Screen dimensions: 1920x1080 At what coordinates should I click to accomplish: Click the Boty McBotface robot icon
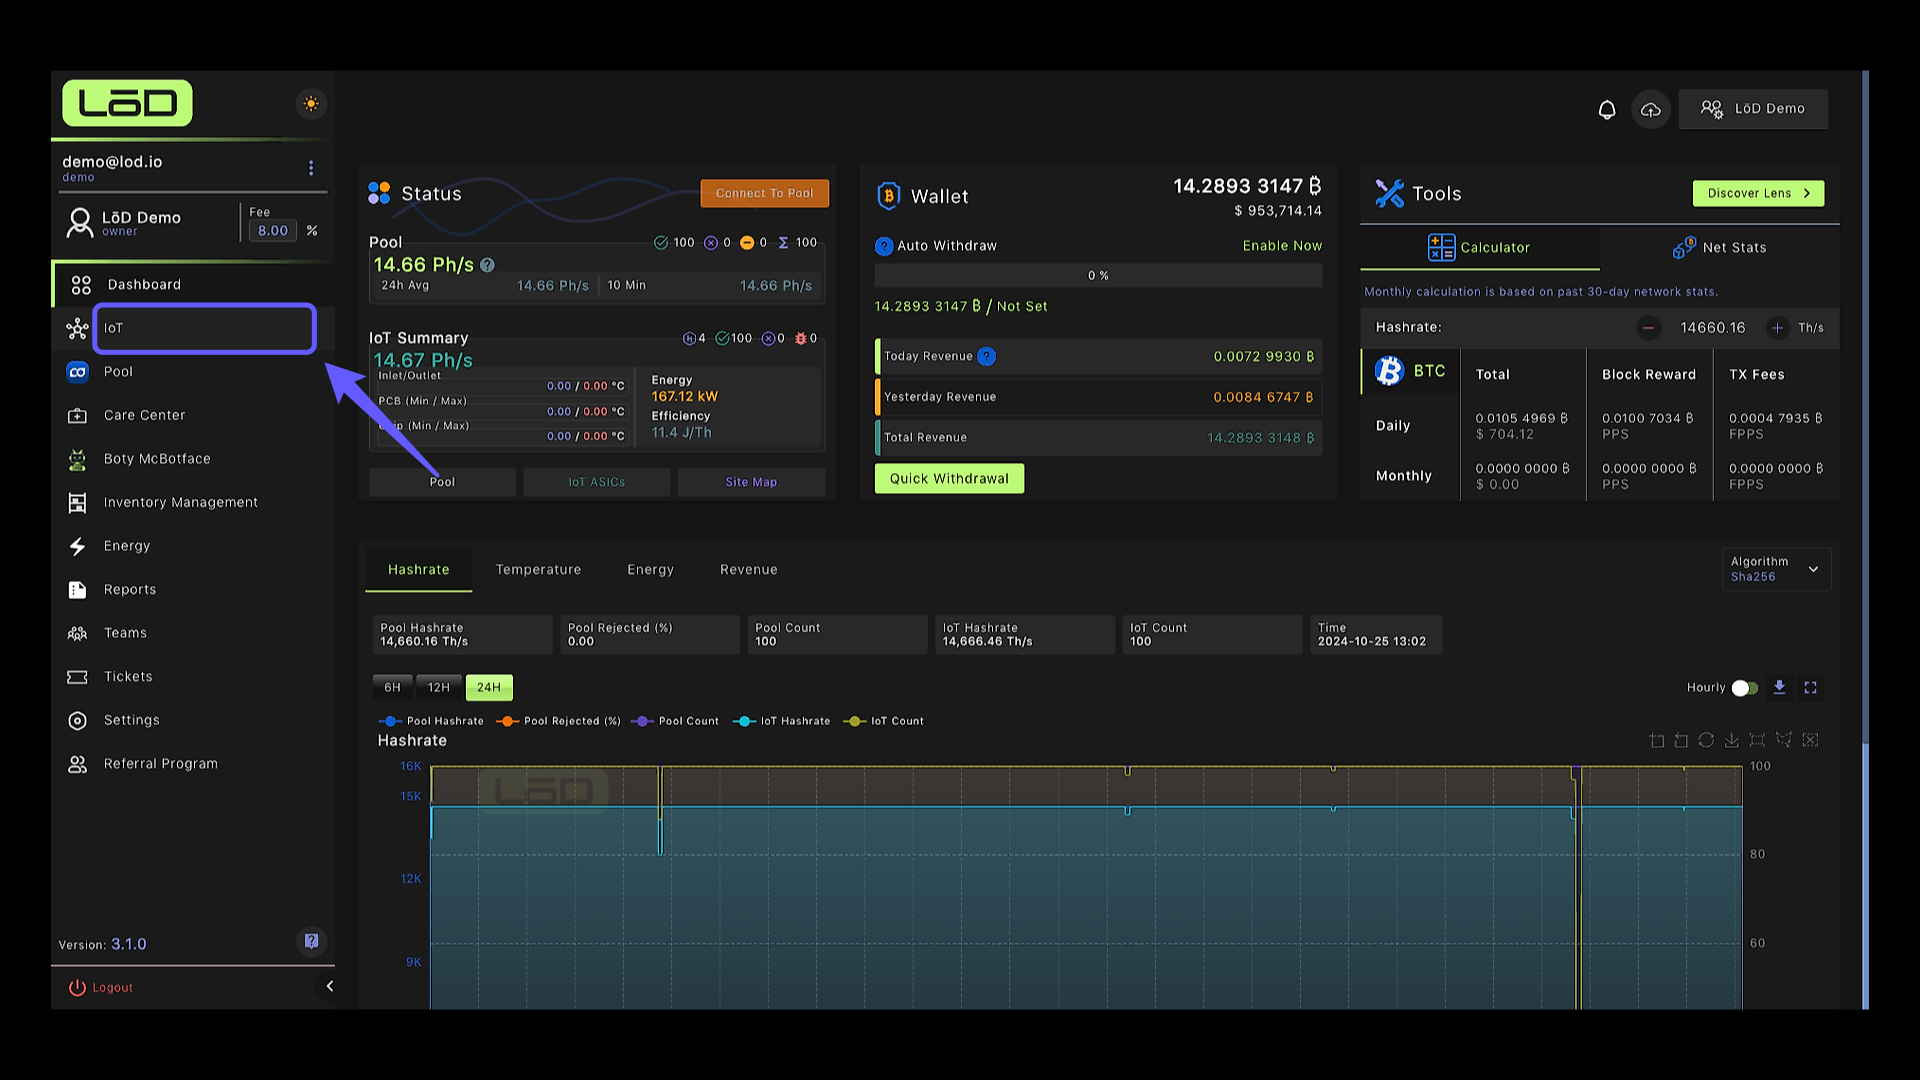[77, 459]
